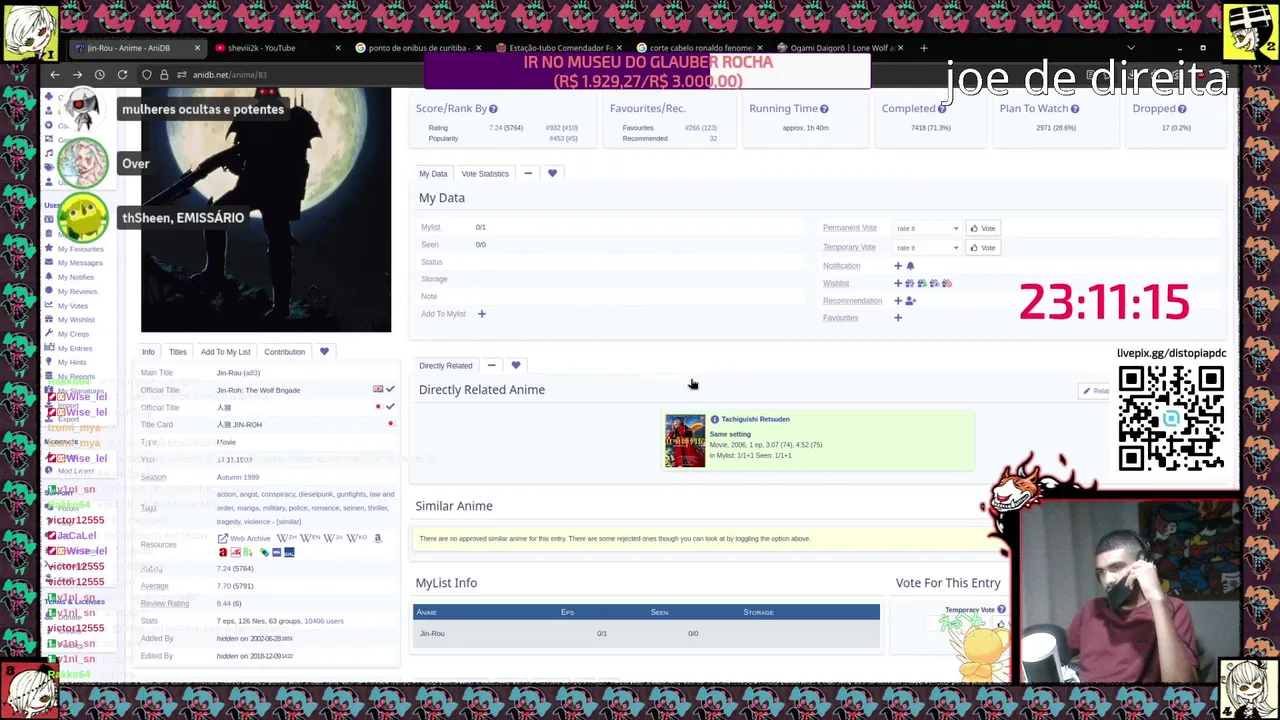The image size is (1280, 720).
Task: Click the plus icon for Notification
Action: click(x=898, y=266)
